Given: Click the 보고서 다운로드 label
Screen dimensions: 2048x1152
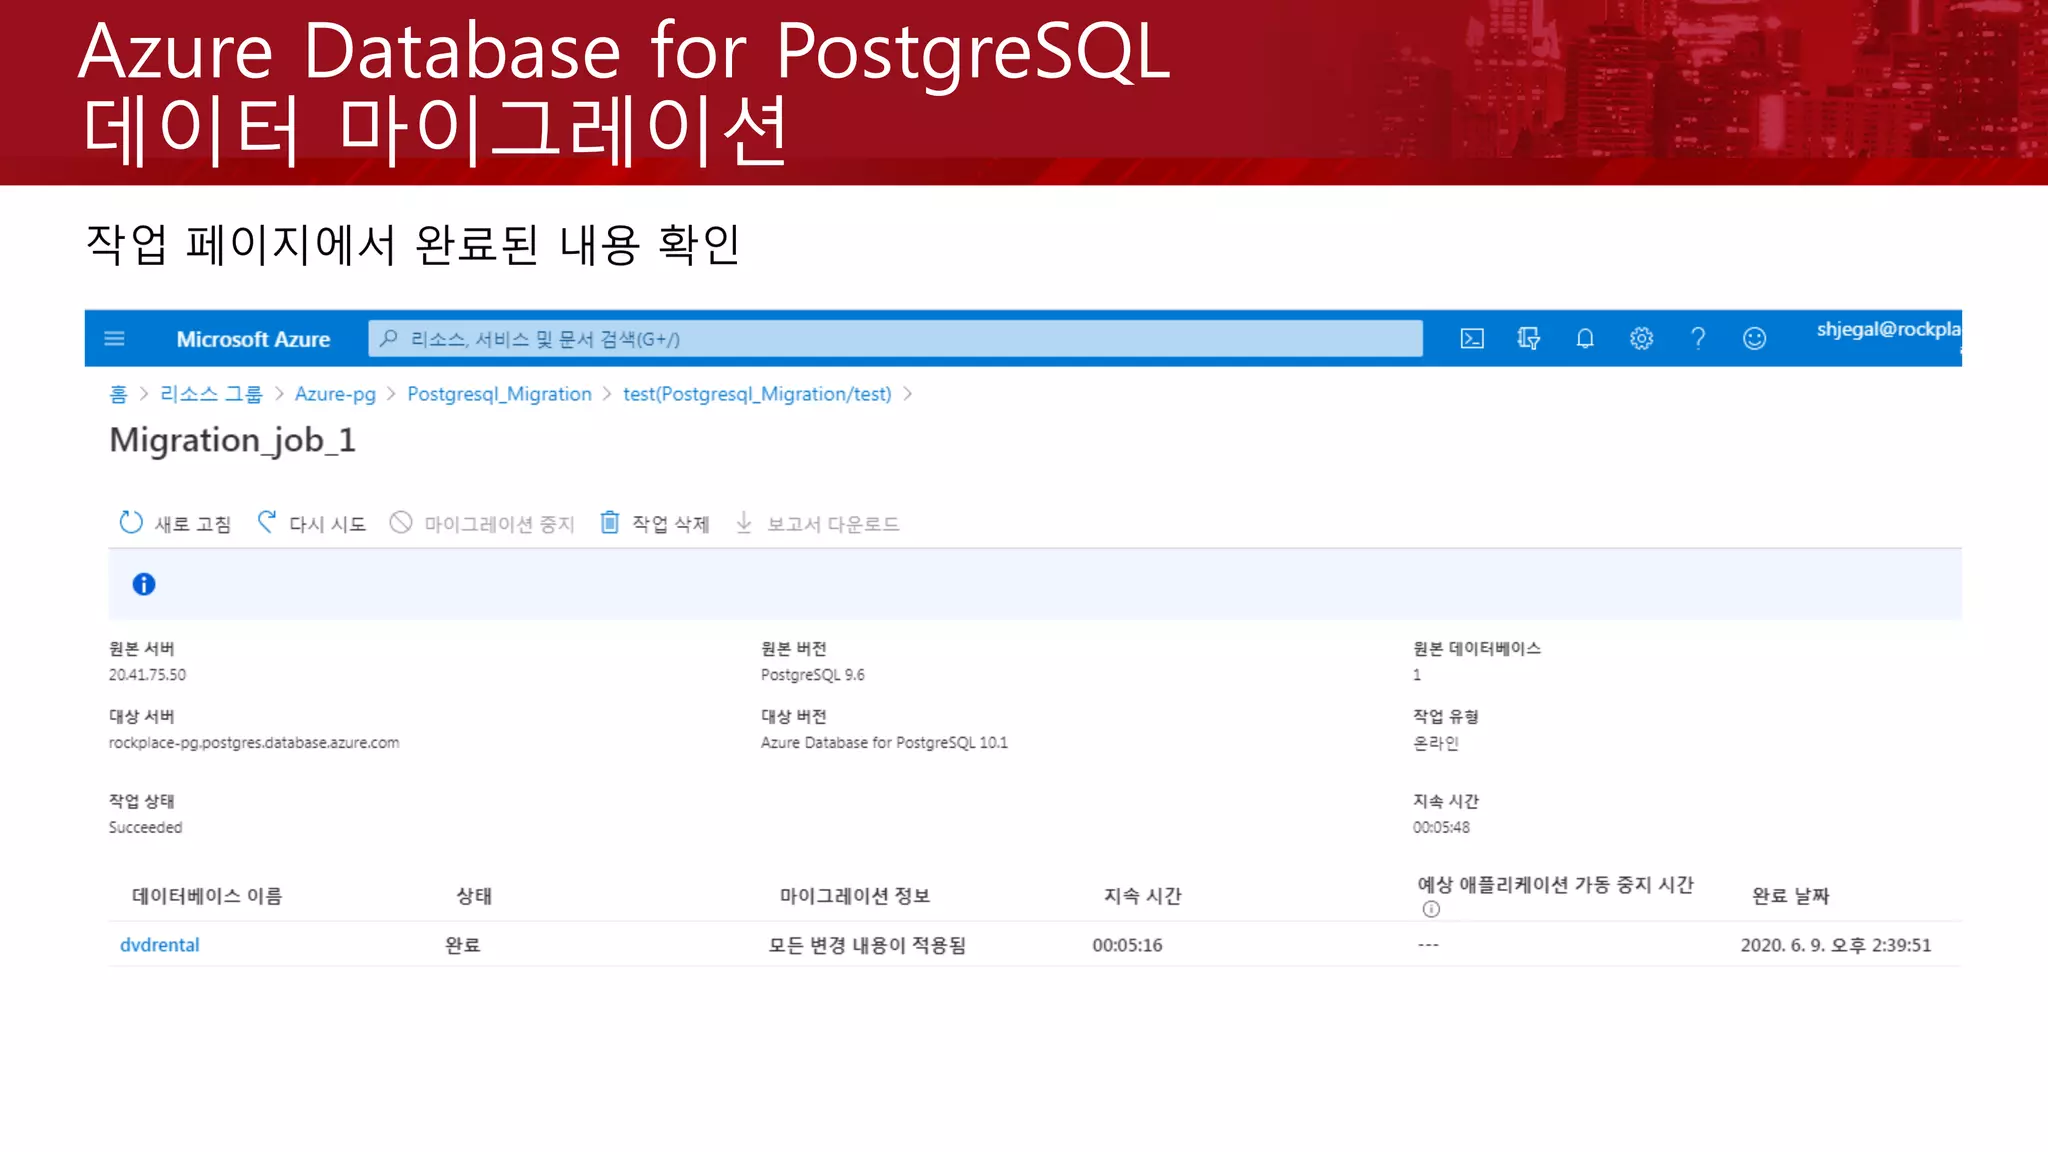Looking at the screenshot, I should click(x=833, y=524).
